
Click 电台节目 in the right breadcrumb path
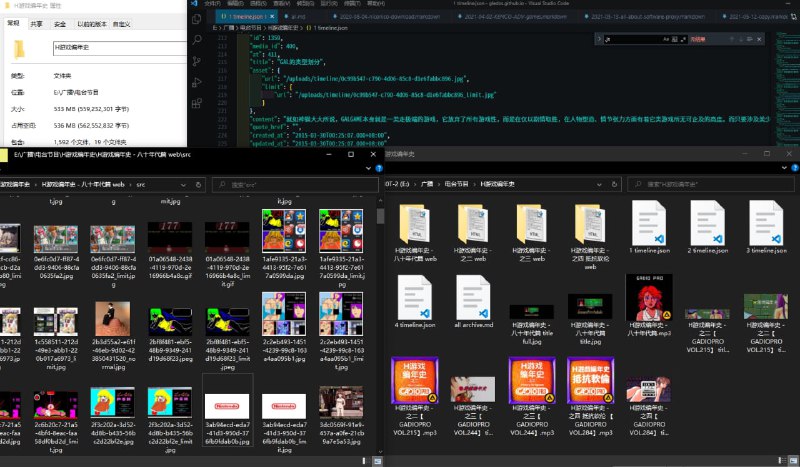[x=454, y=185]
